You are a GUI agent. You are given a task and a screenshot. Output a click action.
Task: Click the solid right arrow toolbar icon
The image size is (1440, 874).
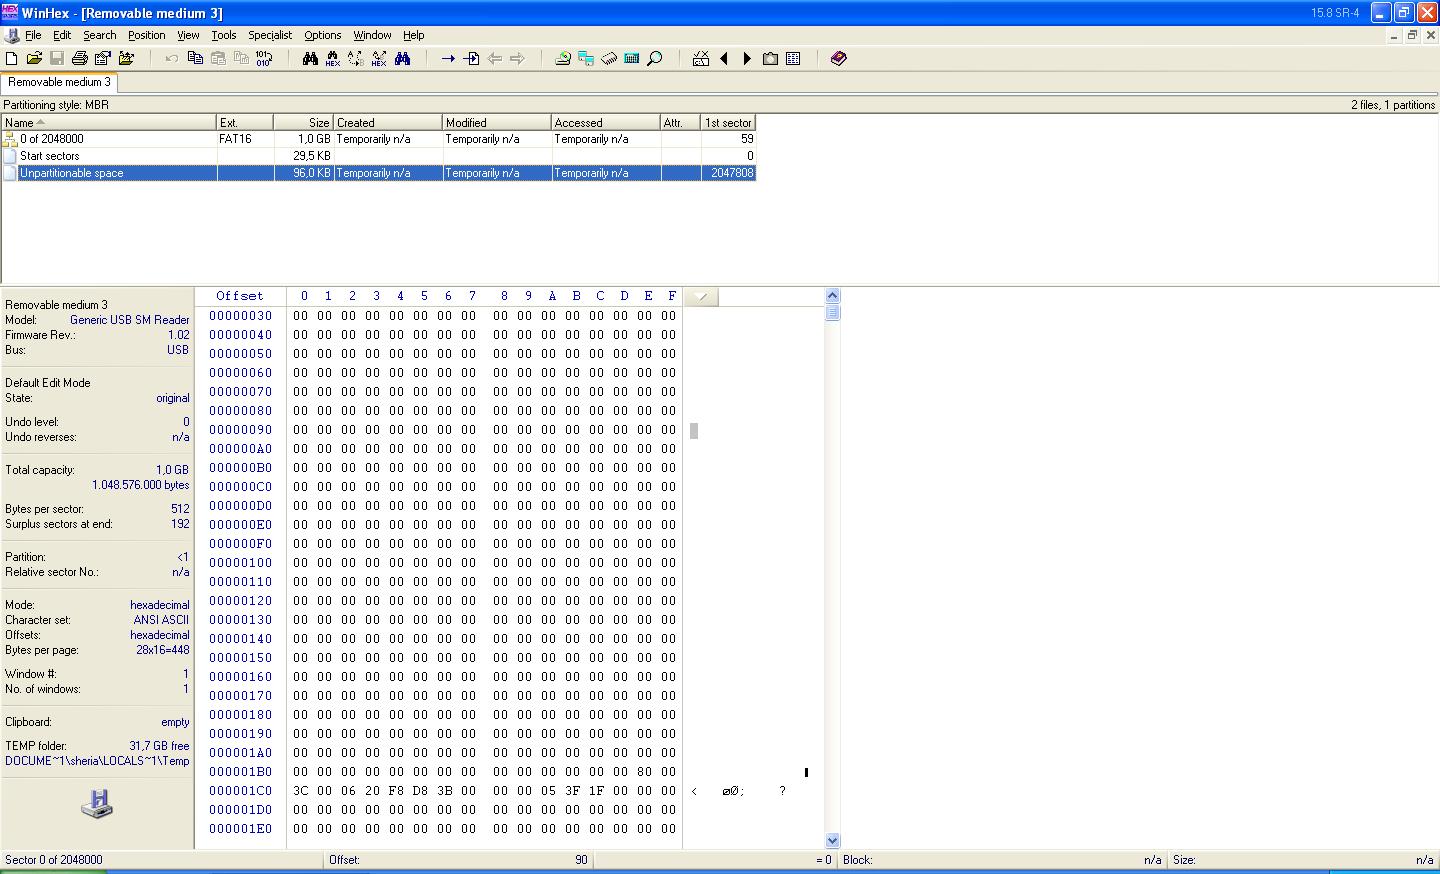[x=747, y=59]
